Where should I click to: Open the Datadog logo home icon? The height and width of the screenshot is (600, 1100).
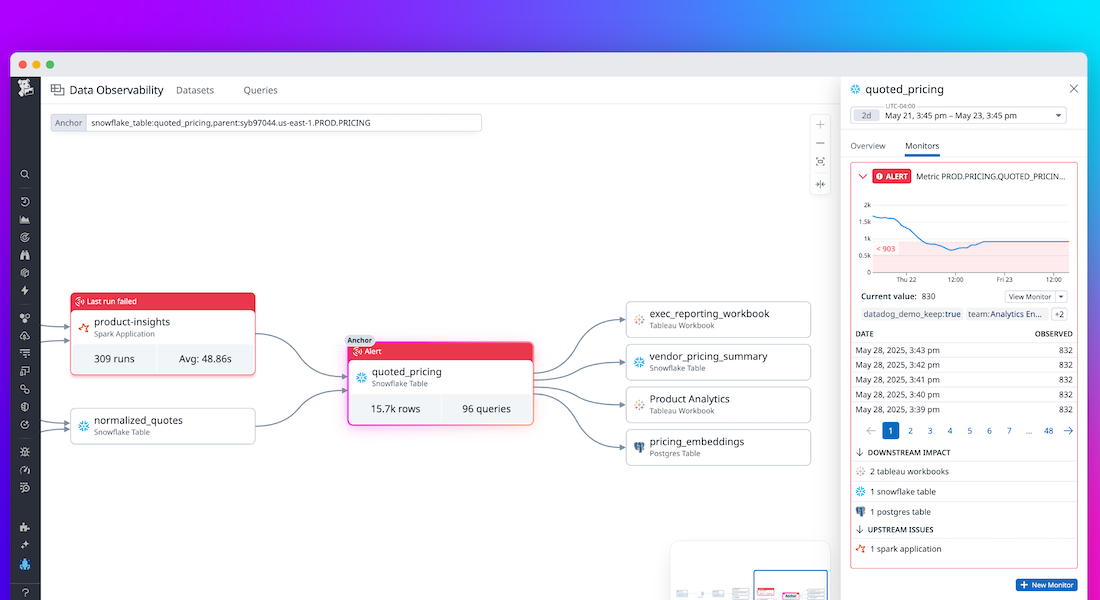point(25,88)
